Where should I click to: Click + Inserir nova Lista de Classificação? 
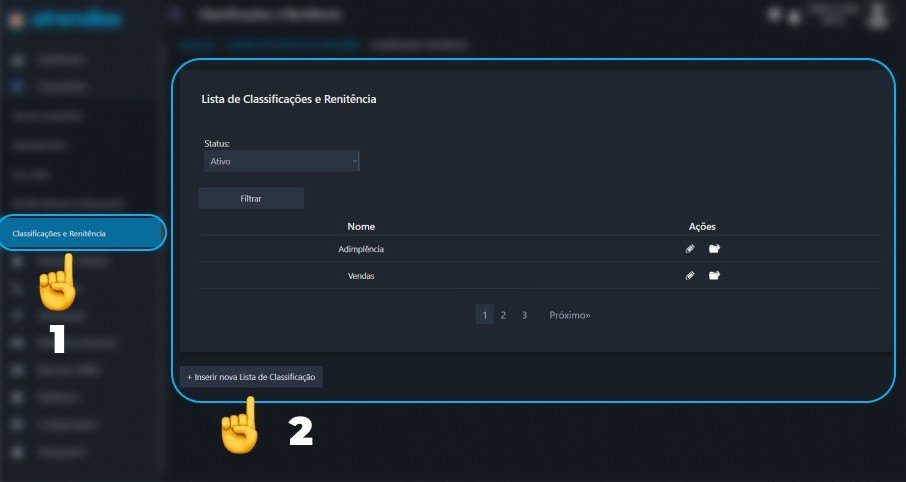coord(251,377)
